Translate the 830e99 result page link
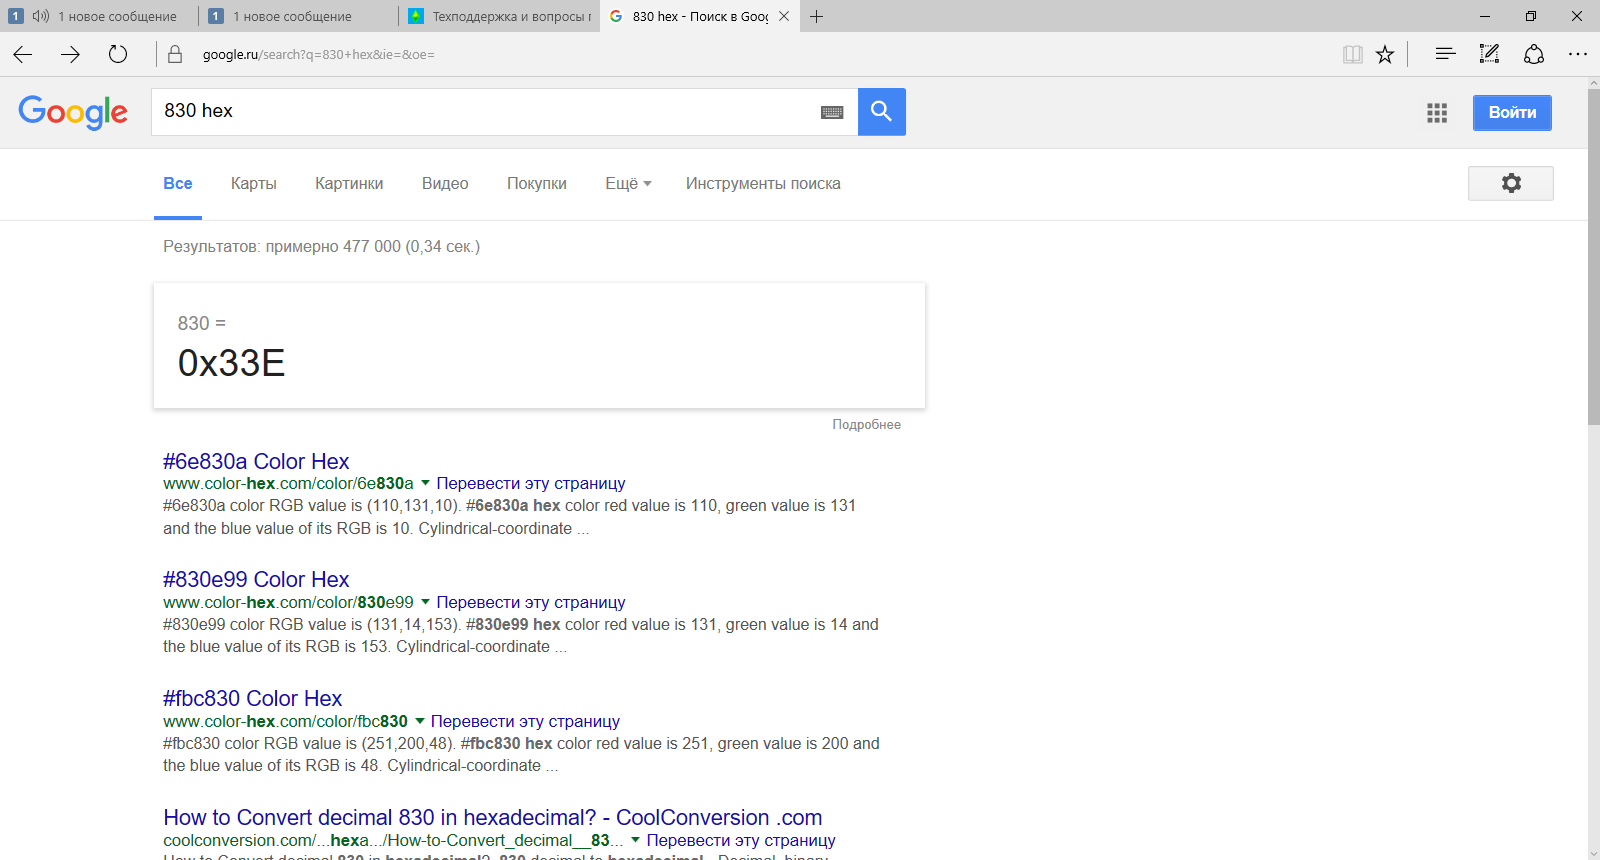 pos(531,603)
